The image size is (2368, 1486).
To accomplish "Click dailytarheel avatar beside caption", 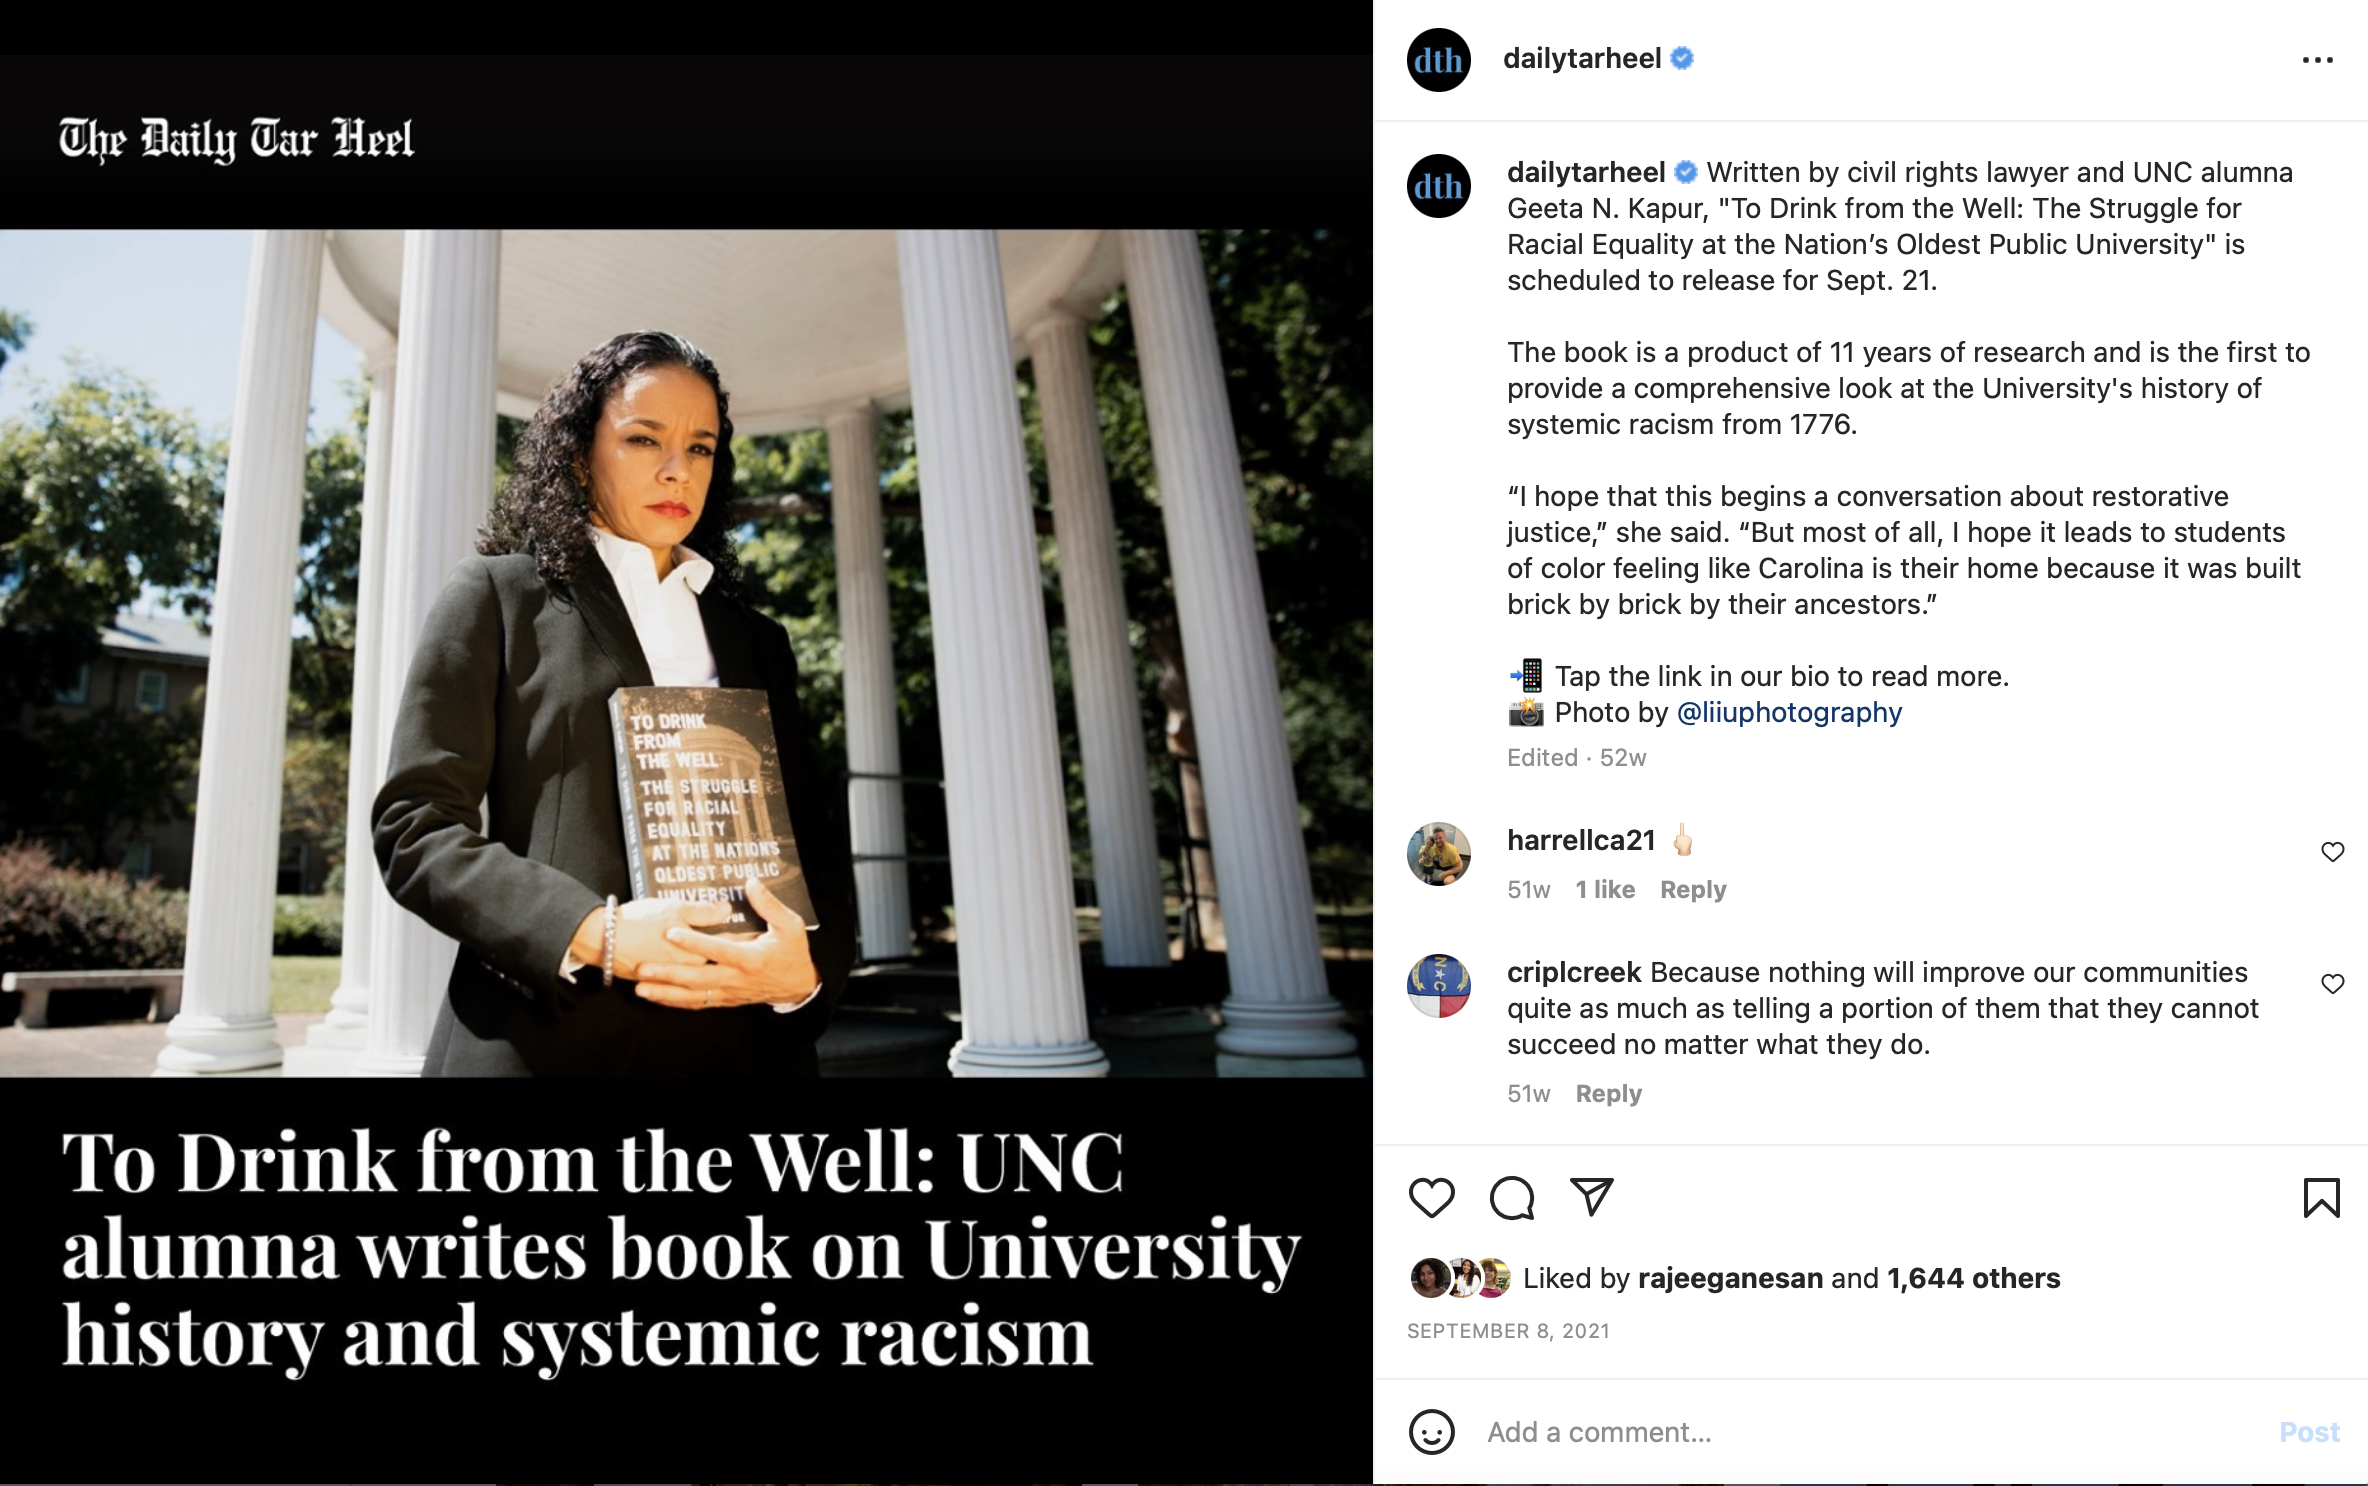I will (x=1438, y=186).
